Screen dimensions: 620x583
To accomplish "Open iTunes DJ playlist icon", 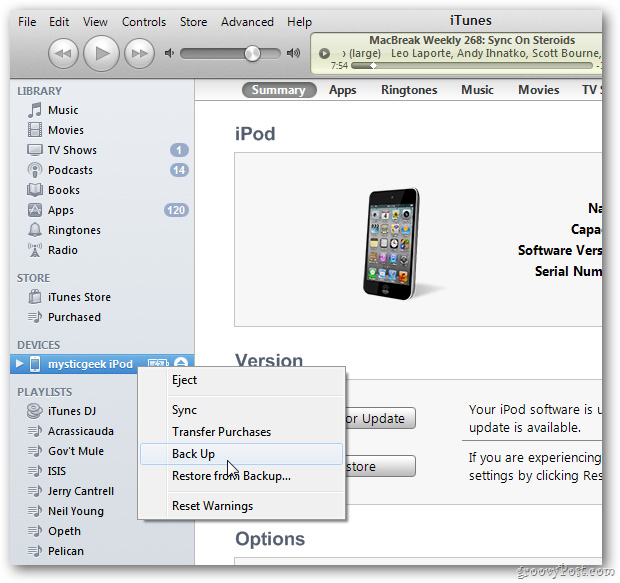I will [35, 411].
